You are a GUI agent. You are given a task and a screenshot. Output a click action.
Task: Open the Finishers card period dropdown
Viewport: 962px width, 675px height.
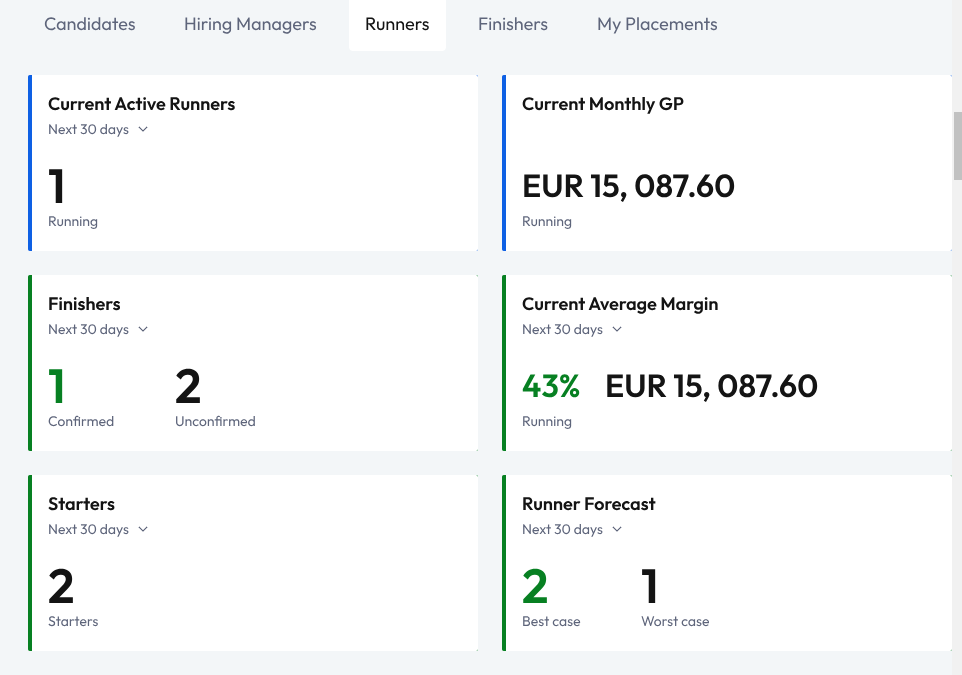tap(98, 329)
